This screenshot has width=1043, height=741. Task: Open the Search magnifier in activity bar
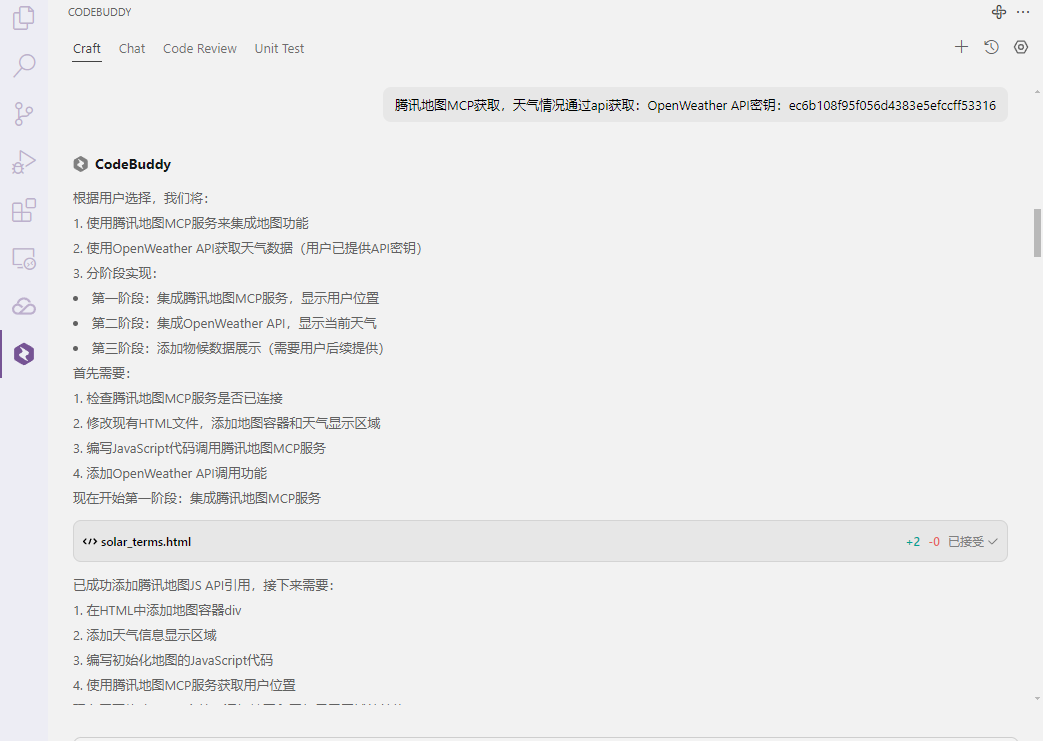pyautogui.click(x=24, y=65)
